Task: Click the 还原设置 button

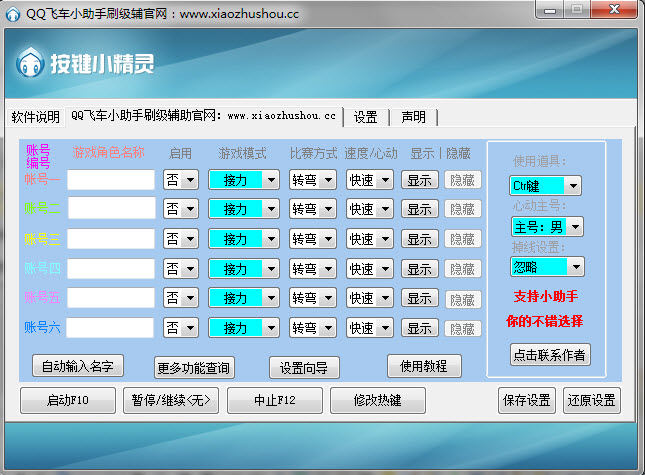Action: [592, 400]
